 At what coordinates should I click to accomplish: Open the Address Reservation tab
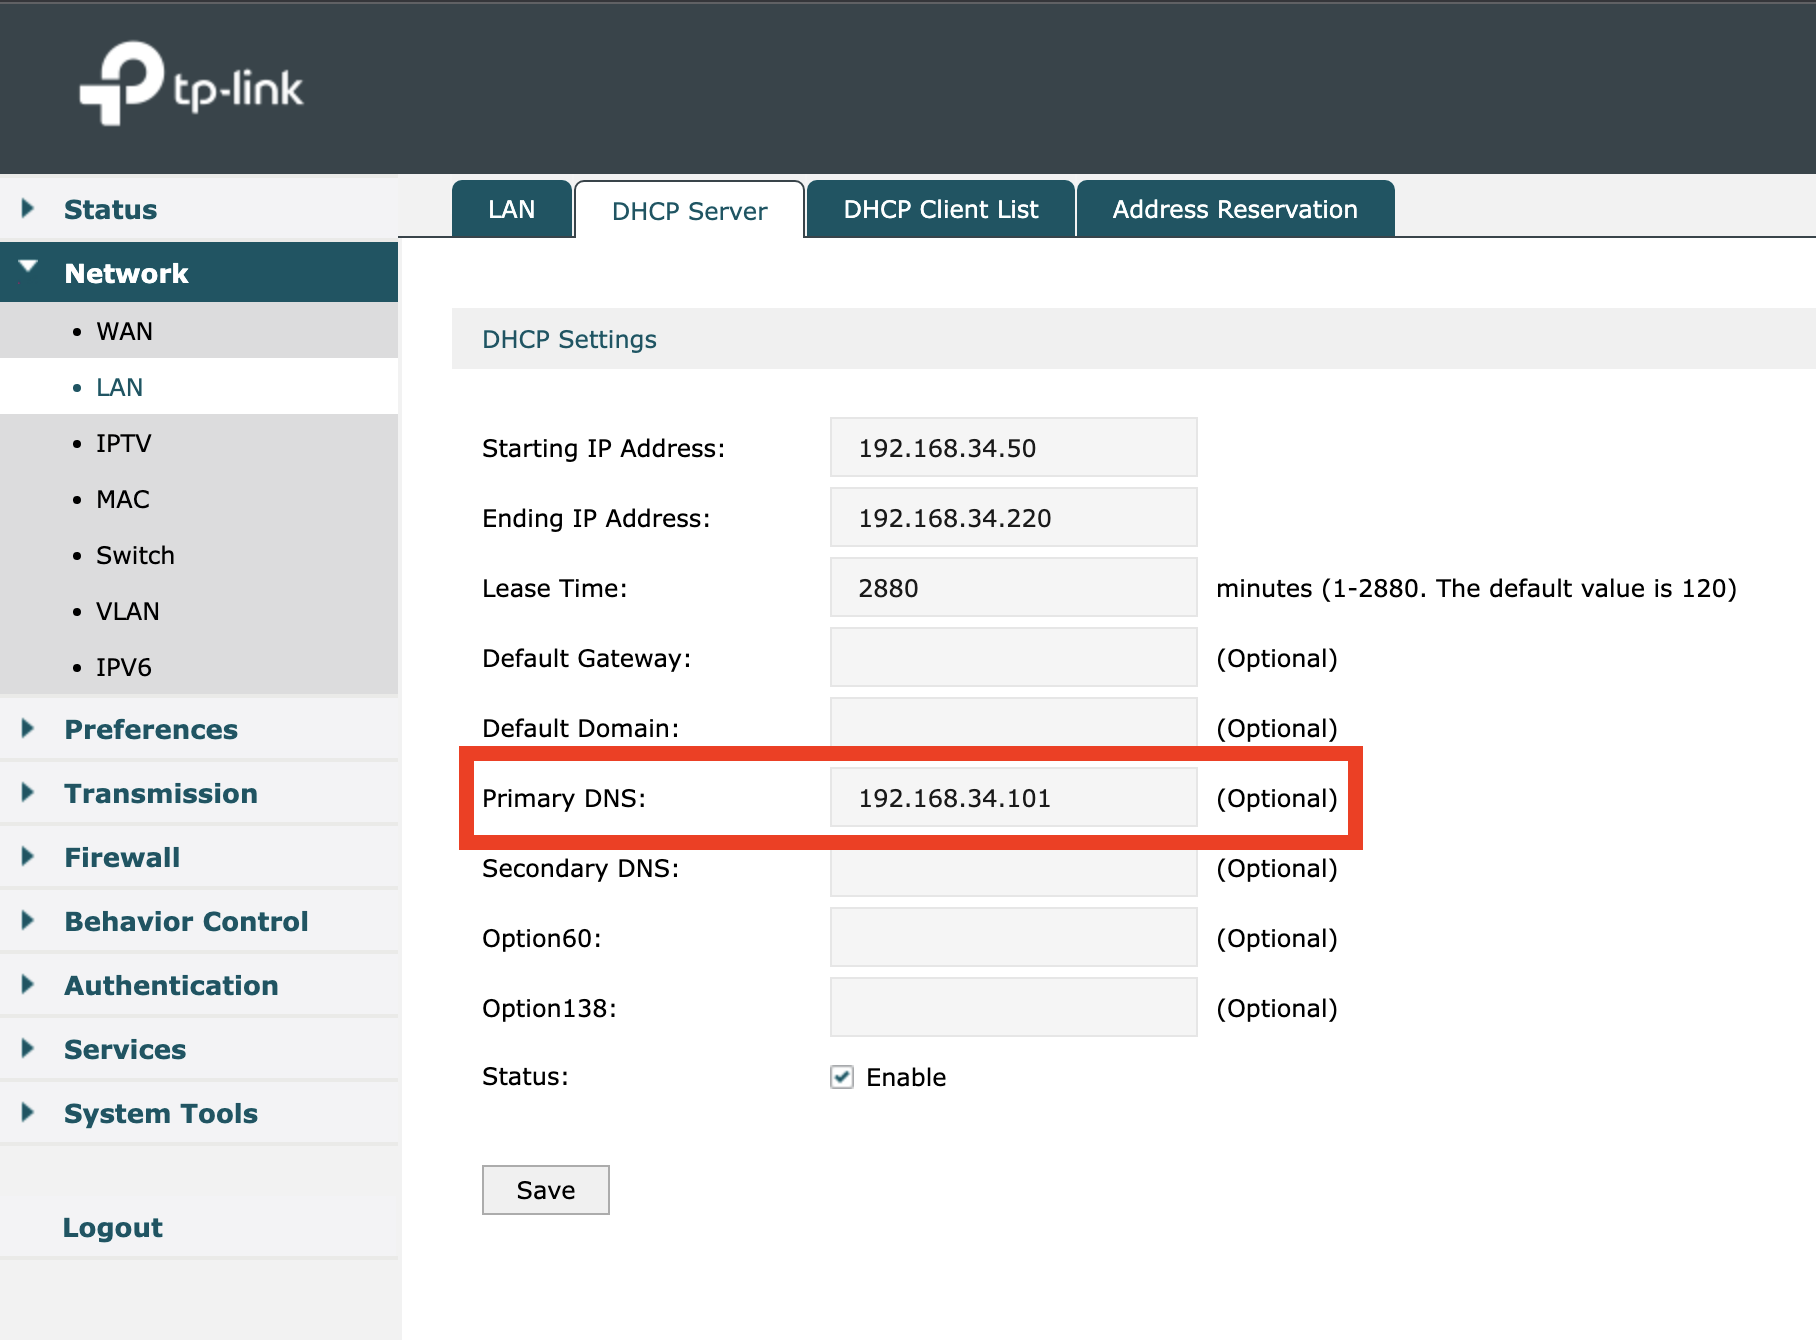click(1235, 209)
